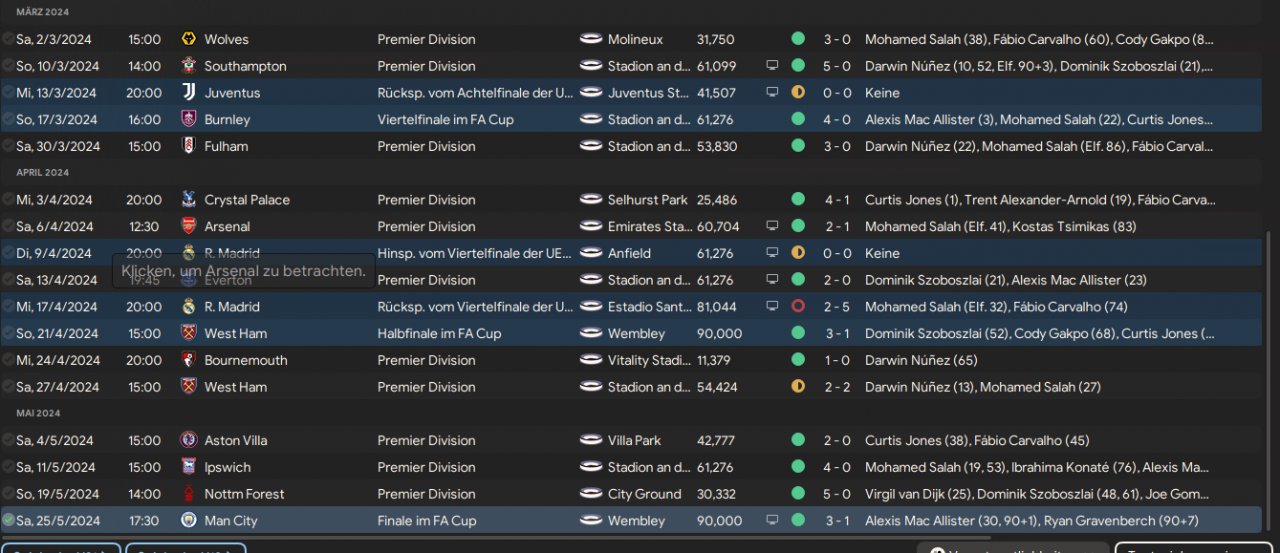Open the Juventus club crest icon

pos(188,93)
